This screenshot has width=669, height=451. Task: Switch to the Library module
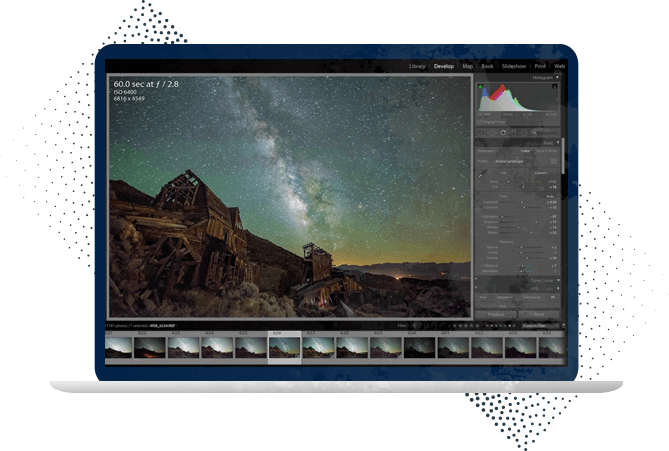tap(417, 66)
